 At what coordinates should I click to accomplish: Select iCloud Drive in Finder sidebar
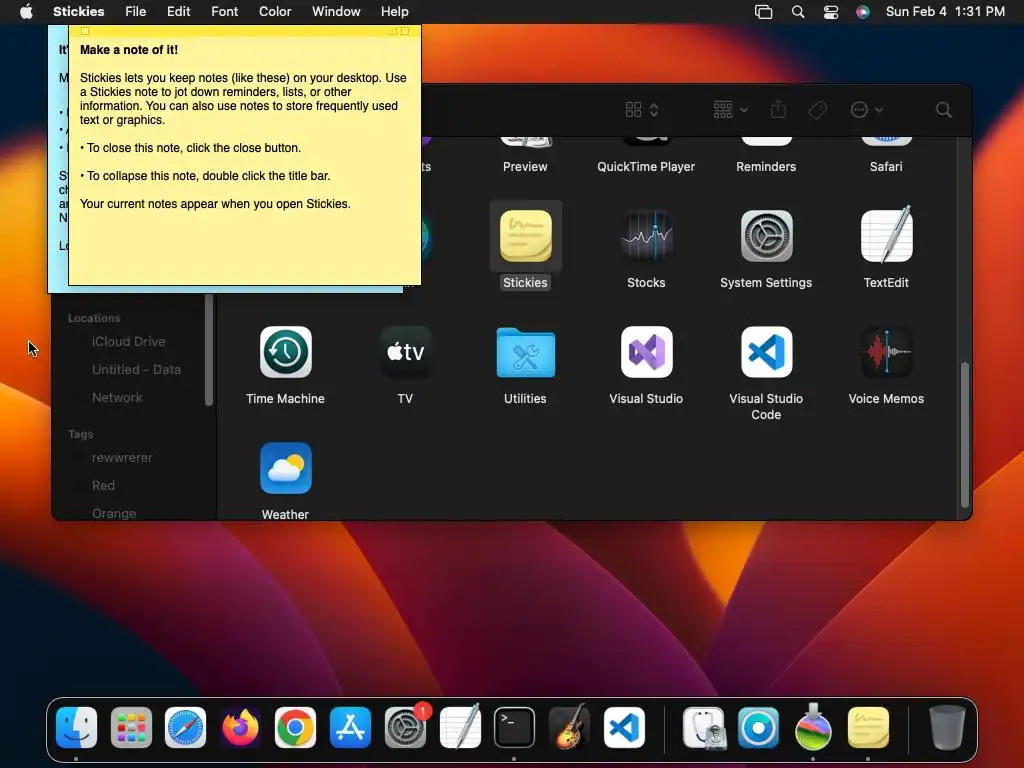tap(129, 342)
